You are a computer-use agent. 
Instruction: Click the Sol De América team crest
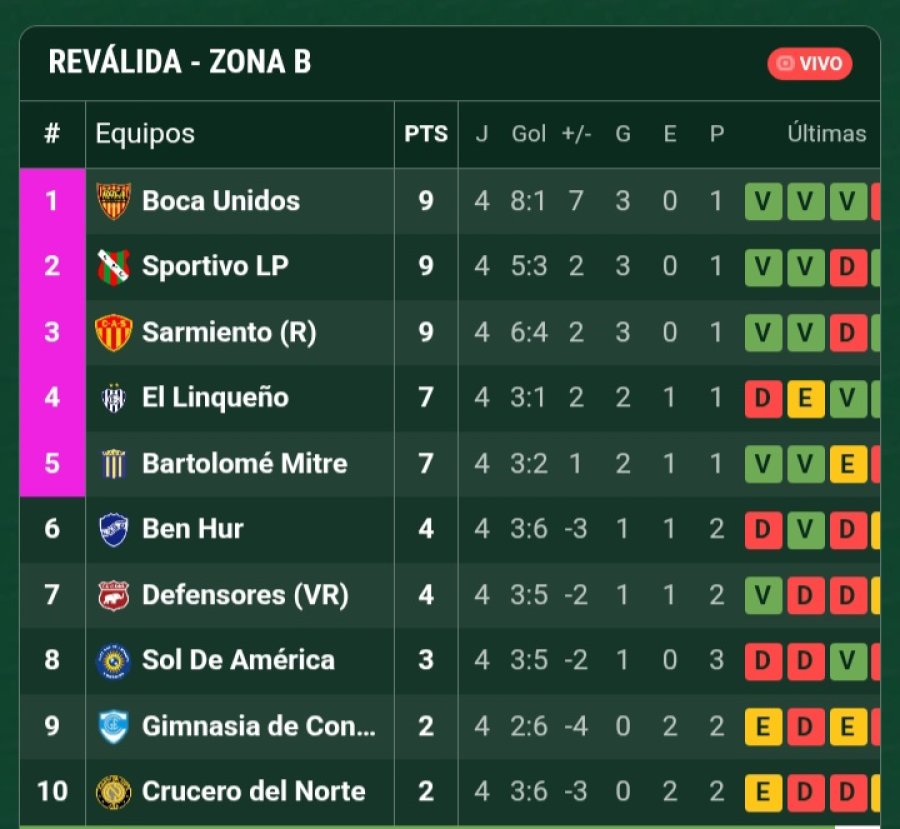click(x=113, y=660)
